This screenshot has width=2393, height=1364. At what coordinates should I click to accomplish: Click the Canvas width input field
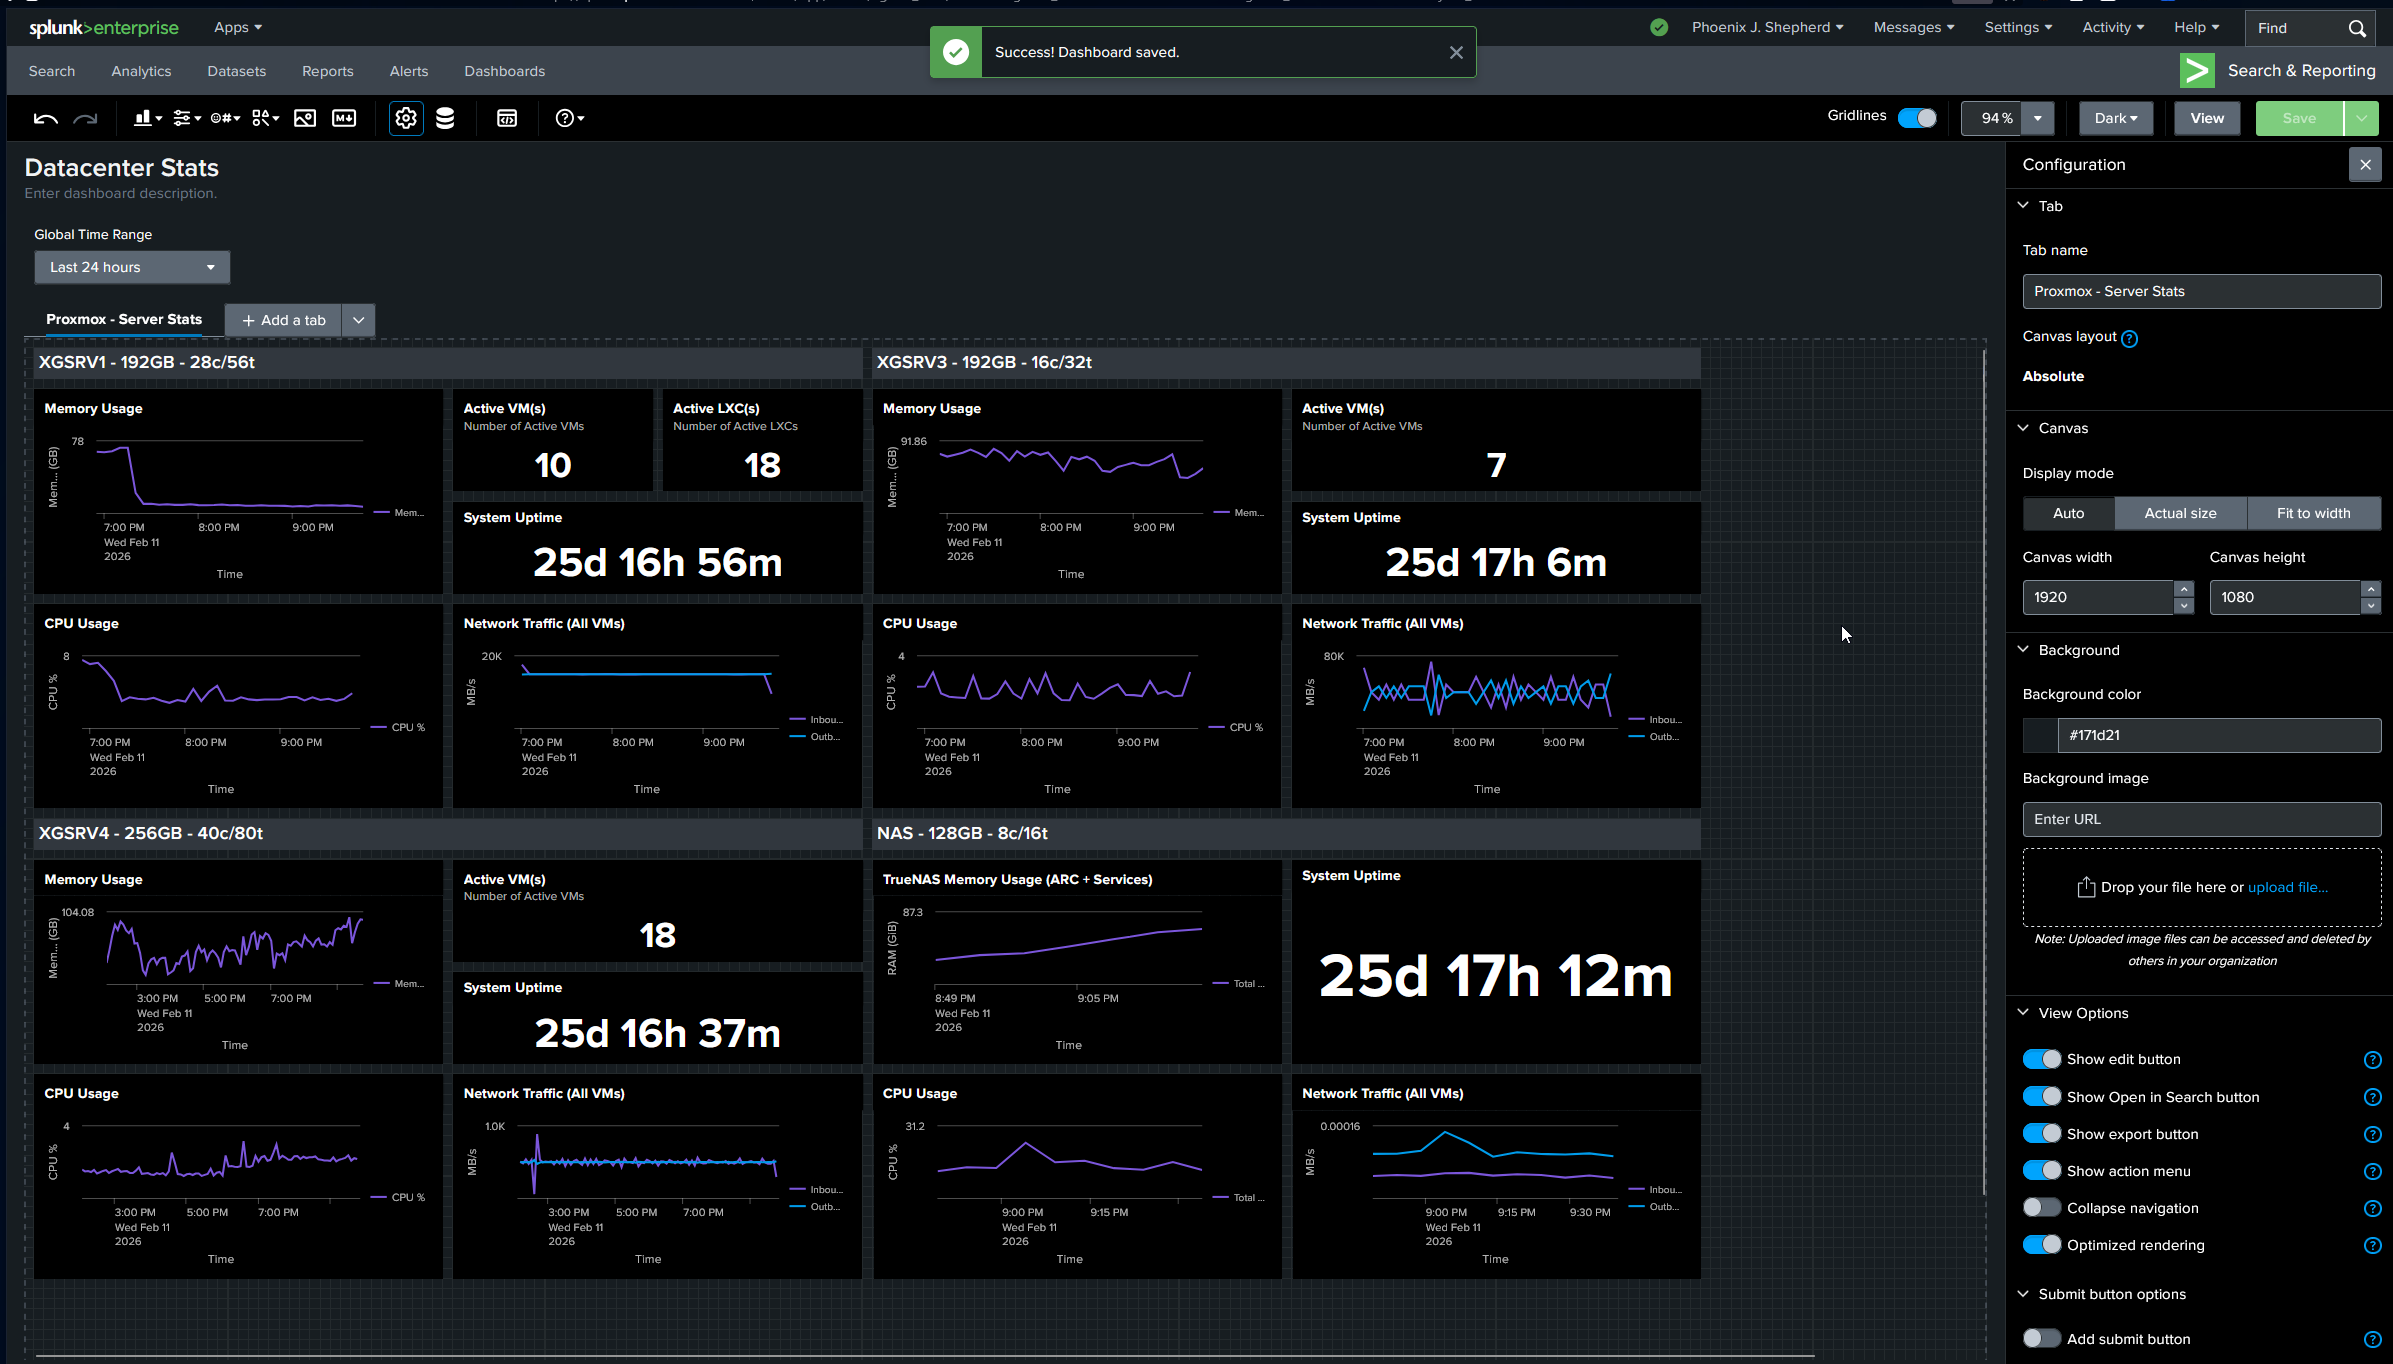coord(2097,597)
